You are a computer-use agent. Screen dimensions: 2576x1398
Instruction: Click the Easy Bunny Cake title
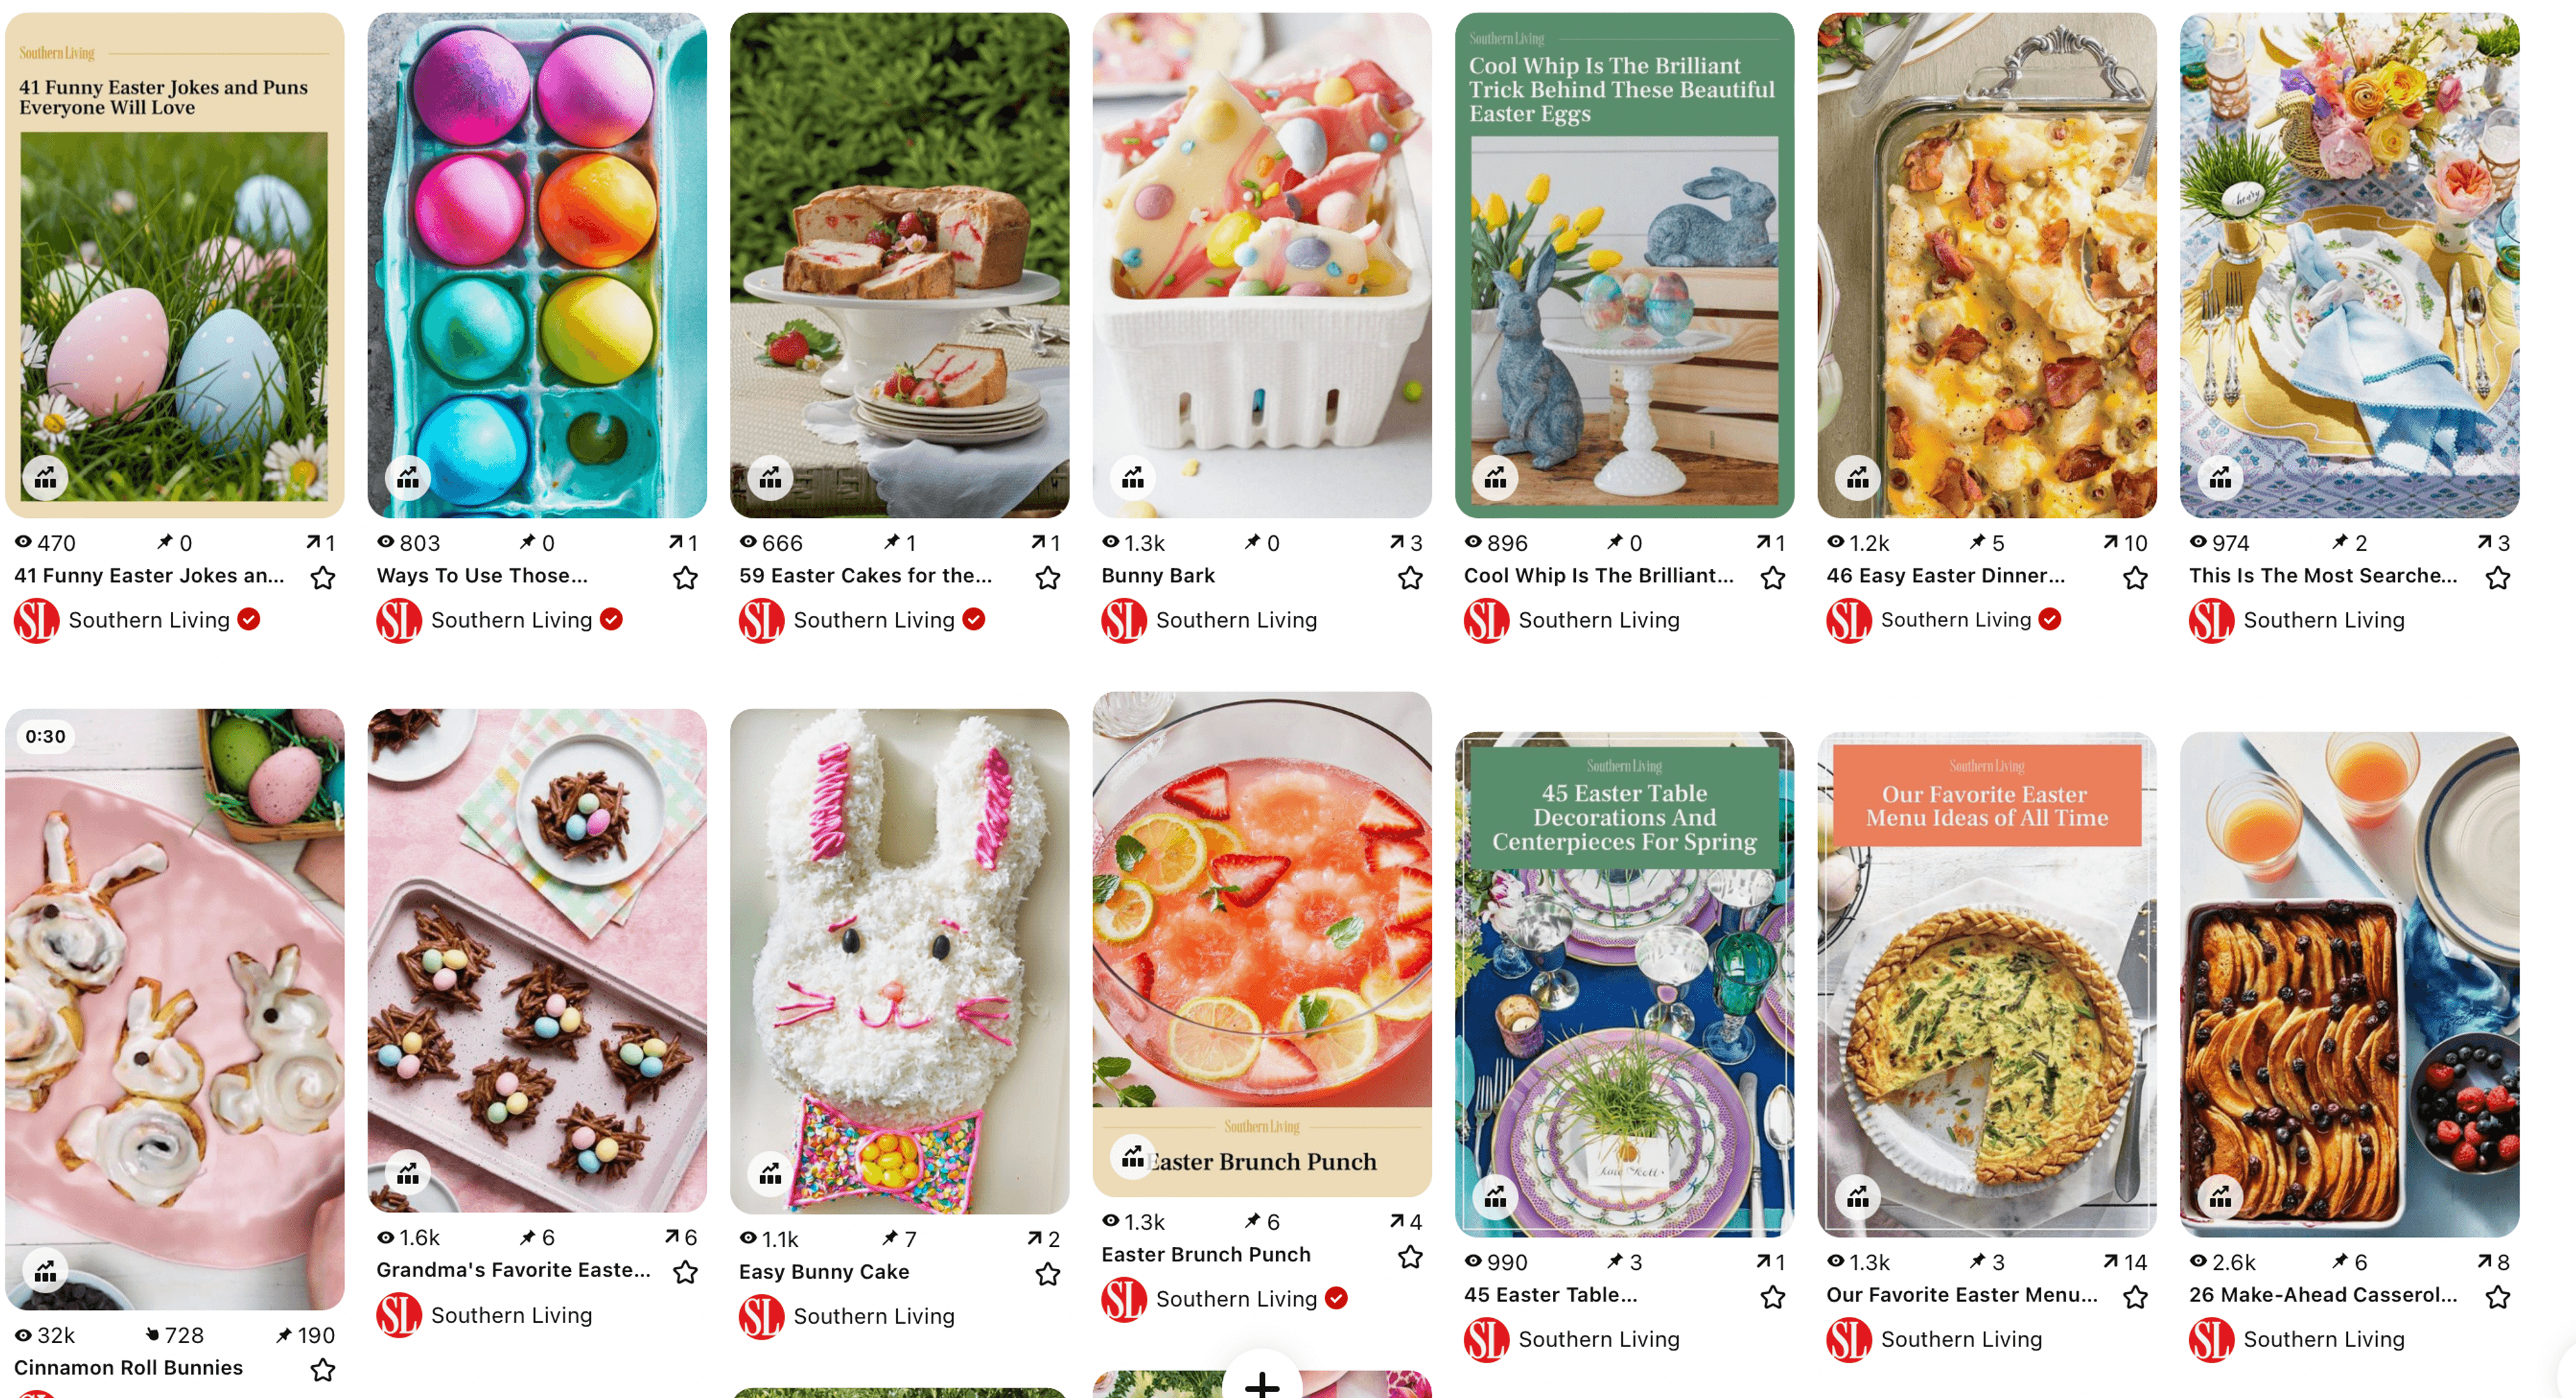(824, 1271)
